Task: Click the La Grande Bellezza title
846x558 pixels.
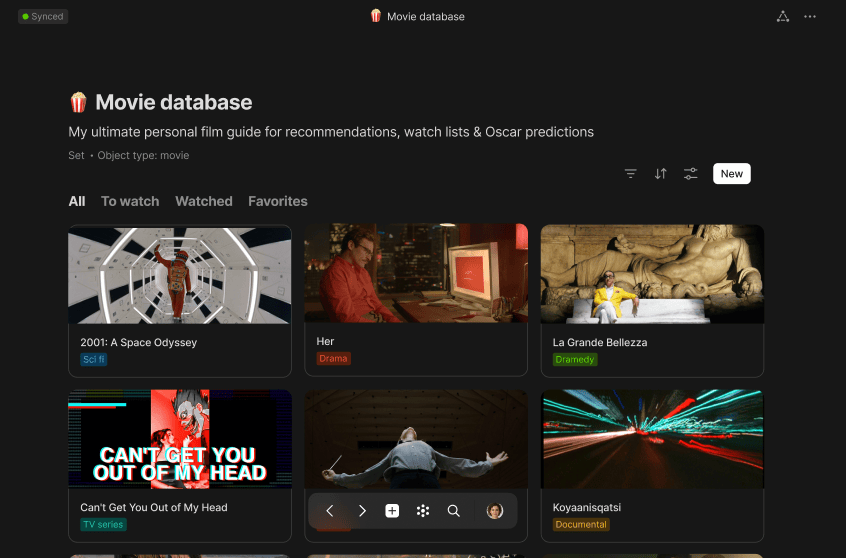Action: (x=600, y=343)
